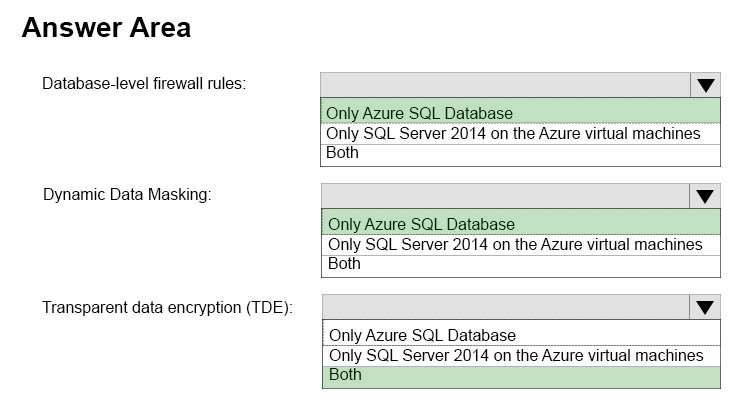Pick 'Only SQL Server 2014' option for TDE
The width and height of the screenshot is (751, 408).
pyautogui.click(x=522, y=356)
